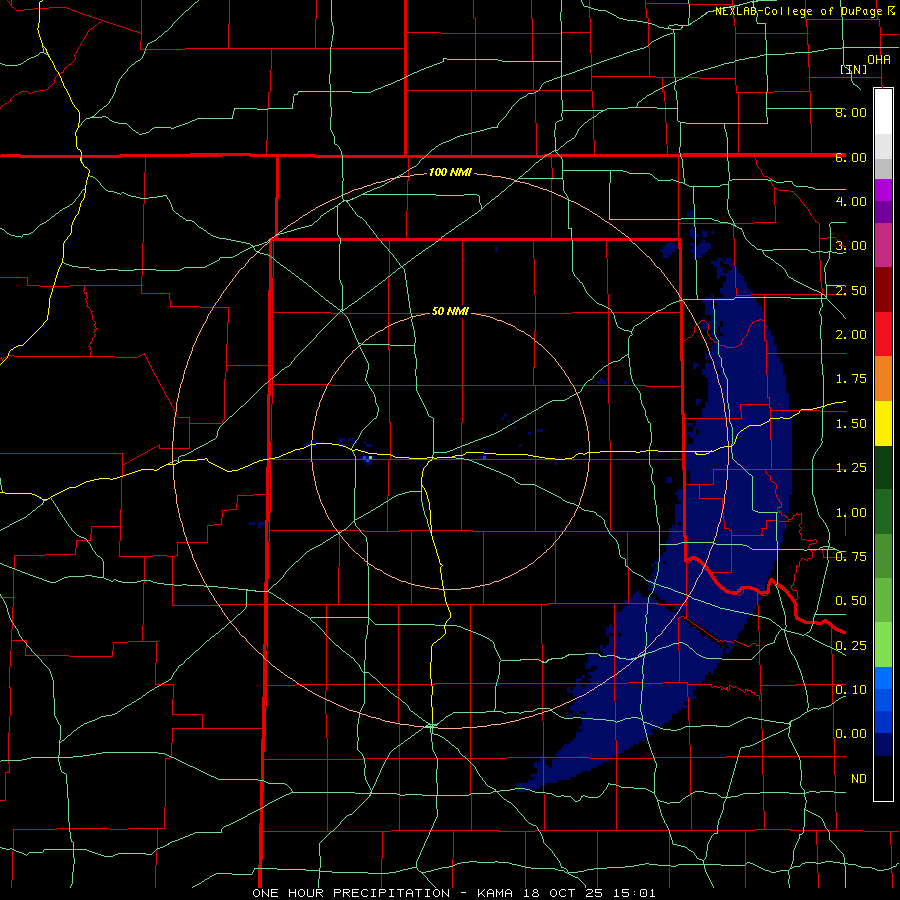
Task: Click the ND legend label
Action: (x=859, y=779)
